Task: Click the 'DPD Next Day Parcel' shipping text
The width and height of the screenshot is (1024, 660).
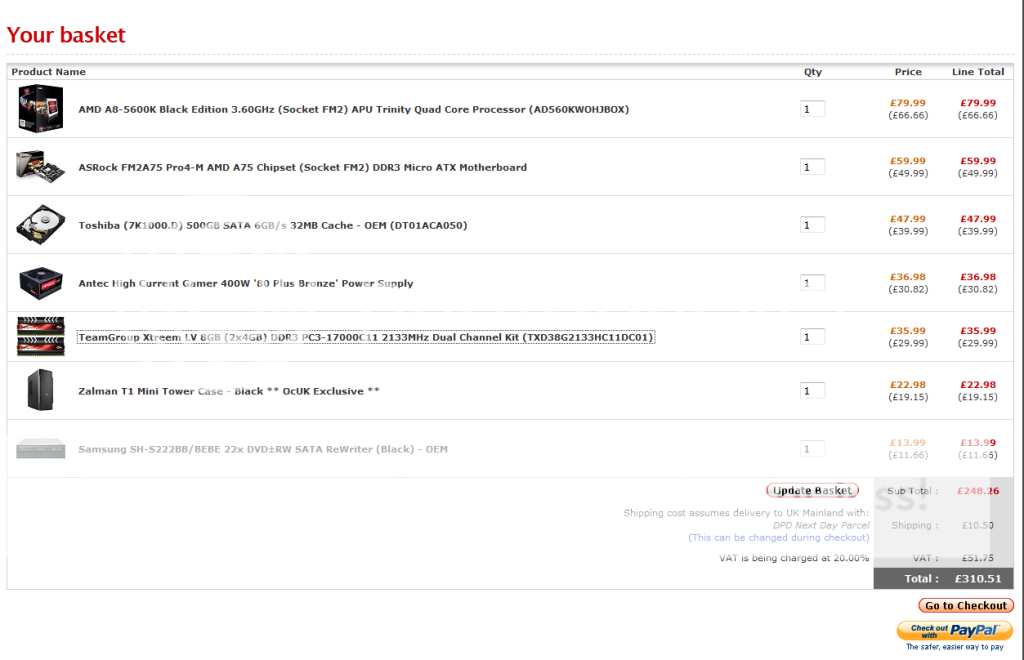Action: (x=821, y=526)
